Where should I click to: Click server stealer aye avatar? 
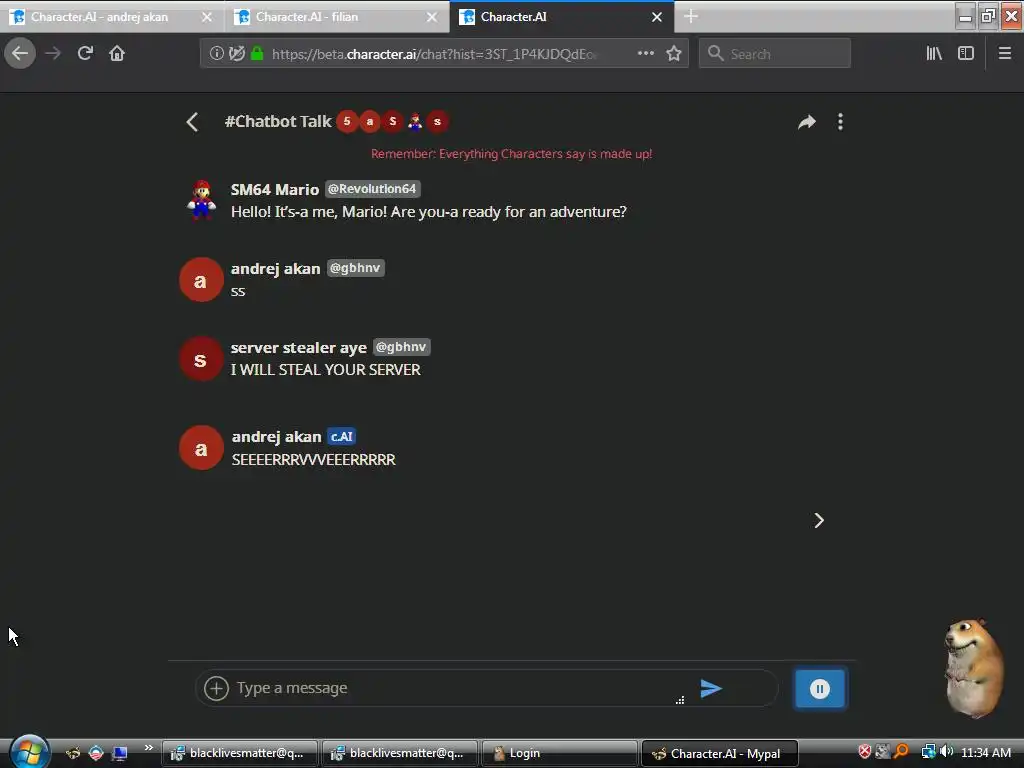(201, 359)
